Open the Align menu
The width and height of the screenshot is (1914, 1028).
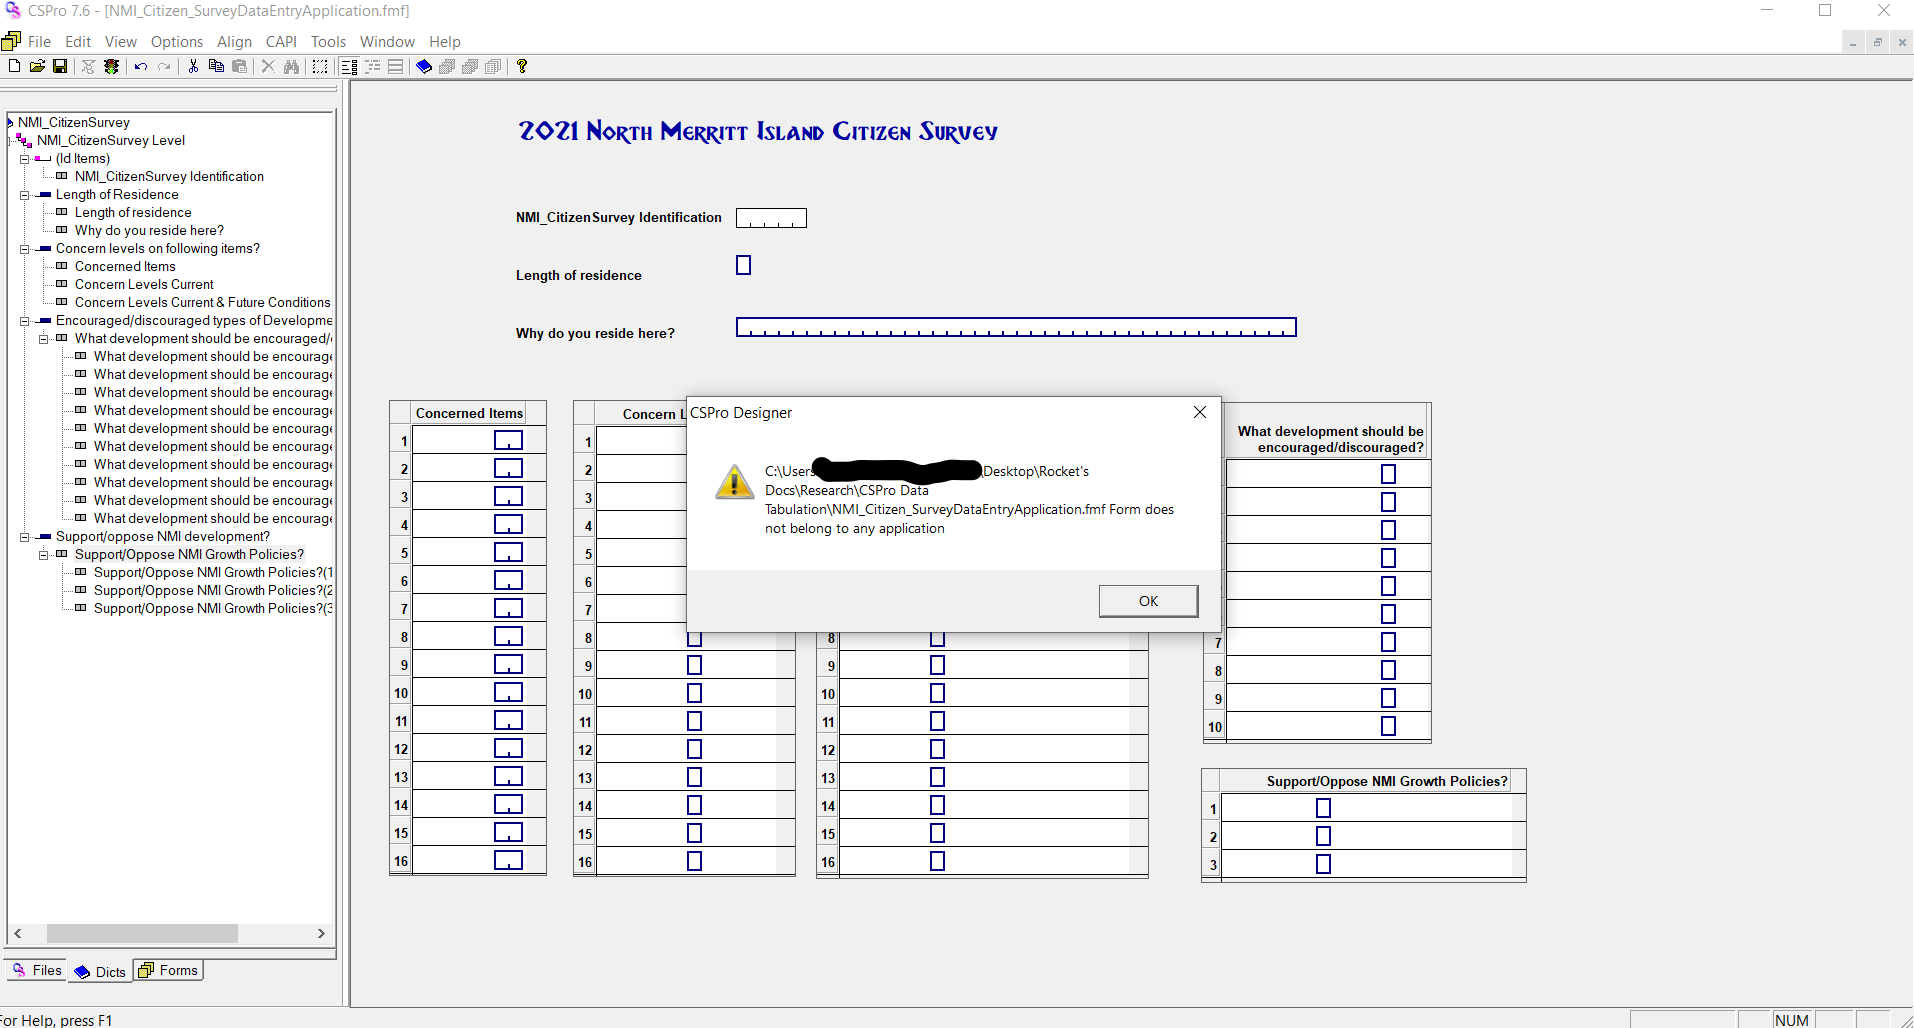pos(234,41)
